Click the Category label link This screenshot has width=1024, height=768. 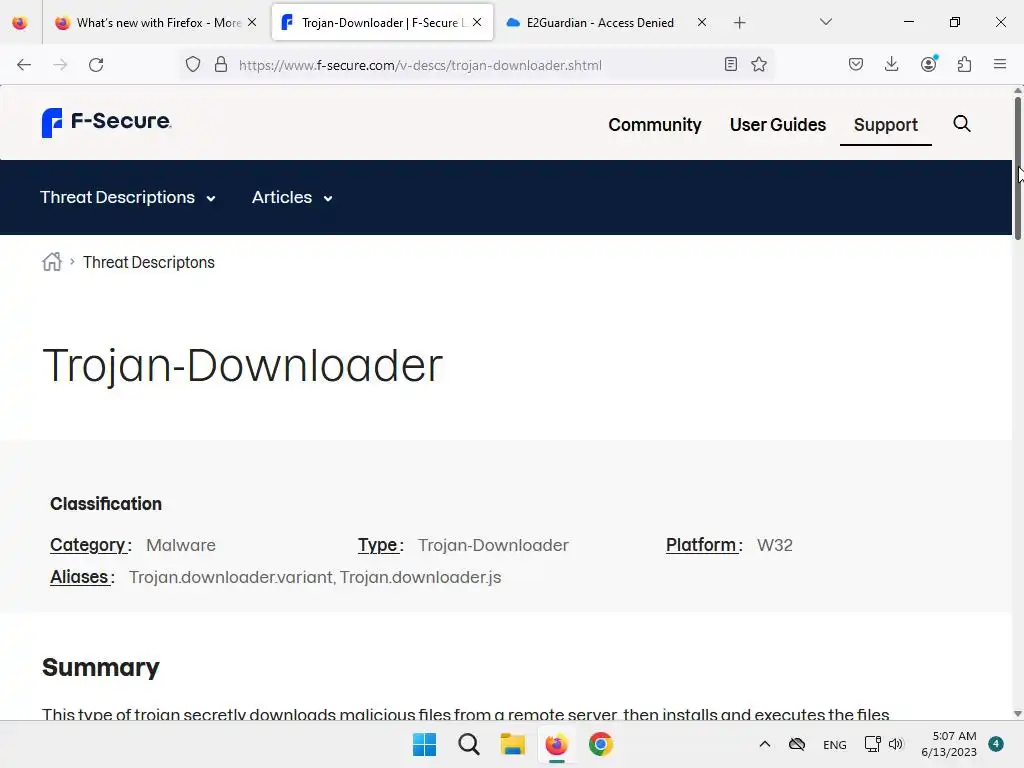pyautogui.click(x=88, y=545)
